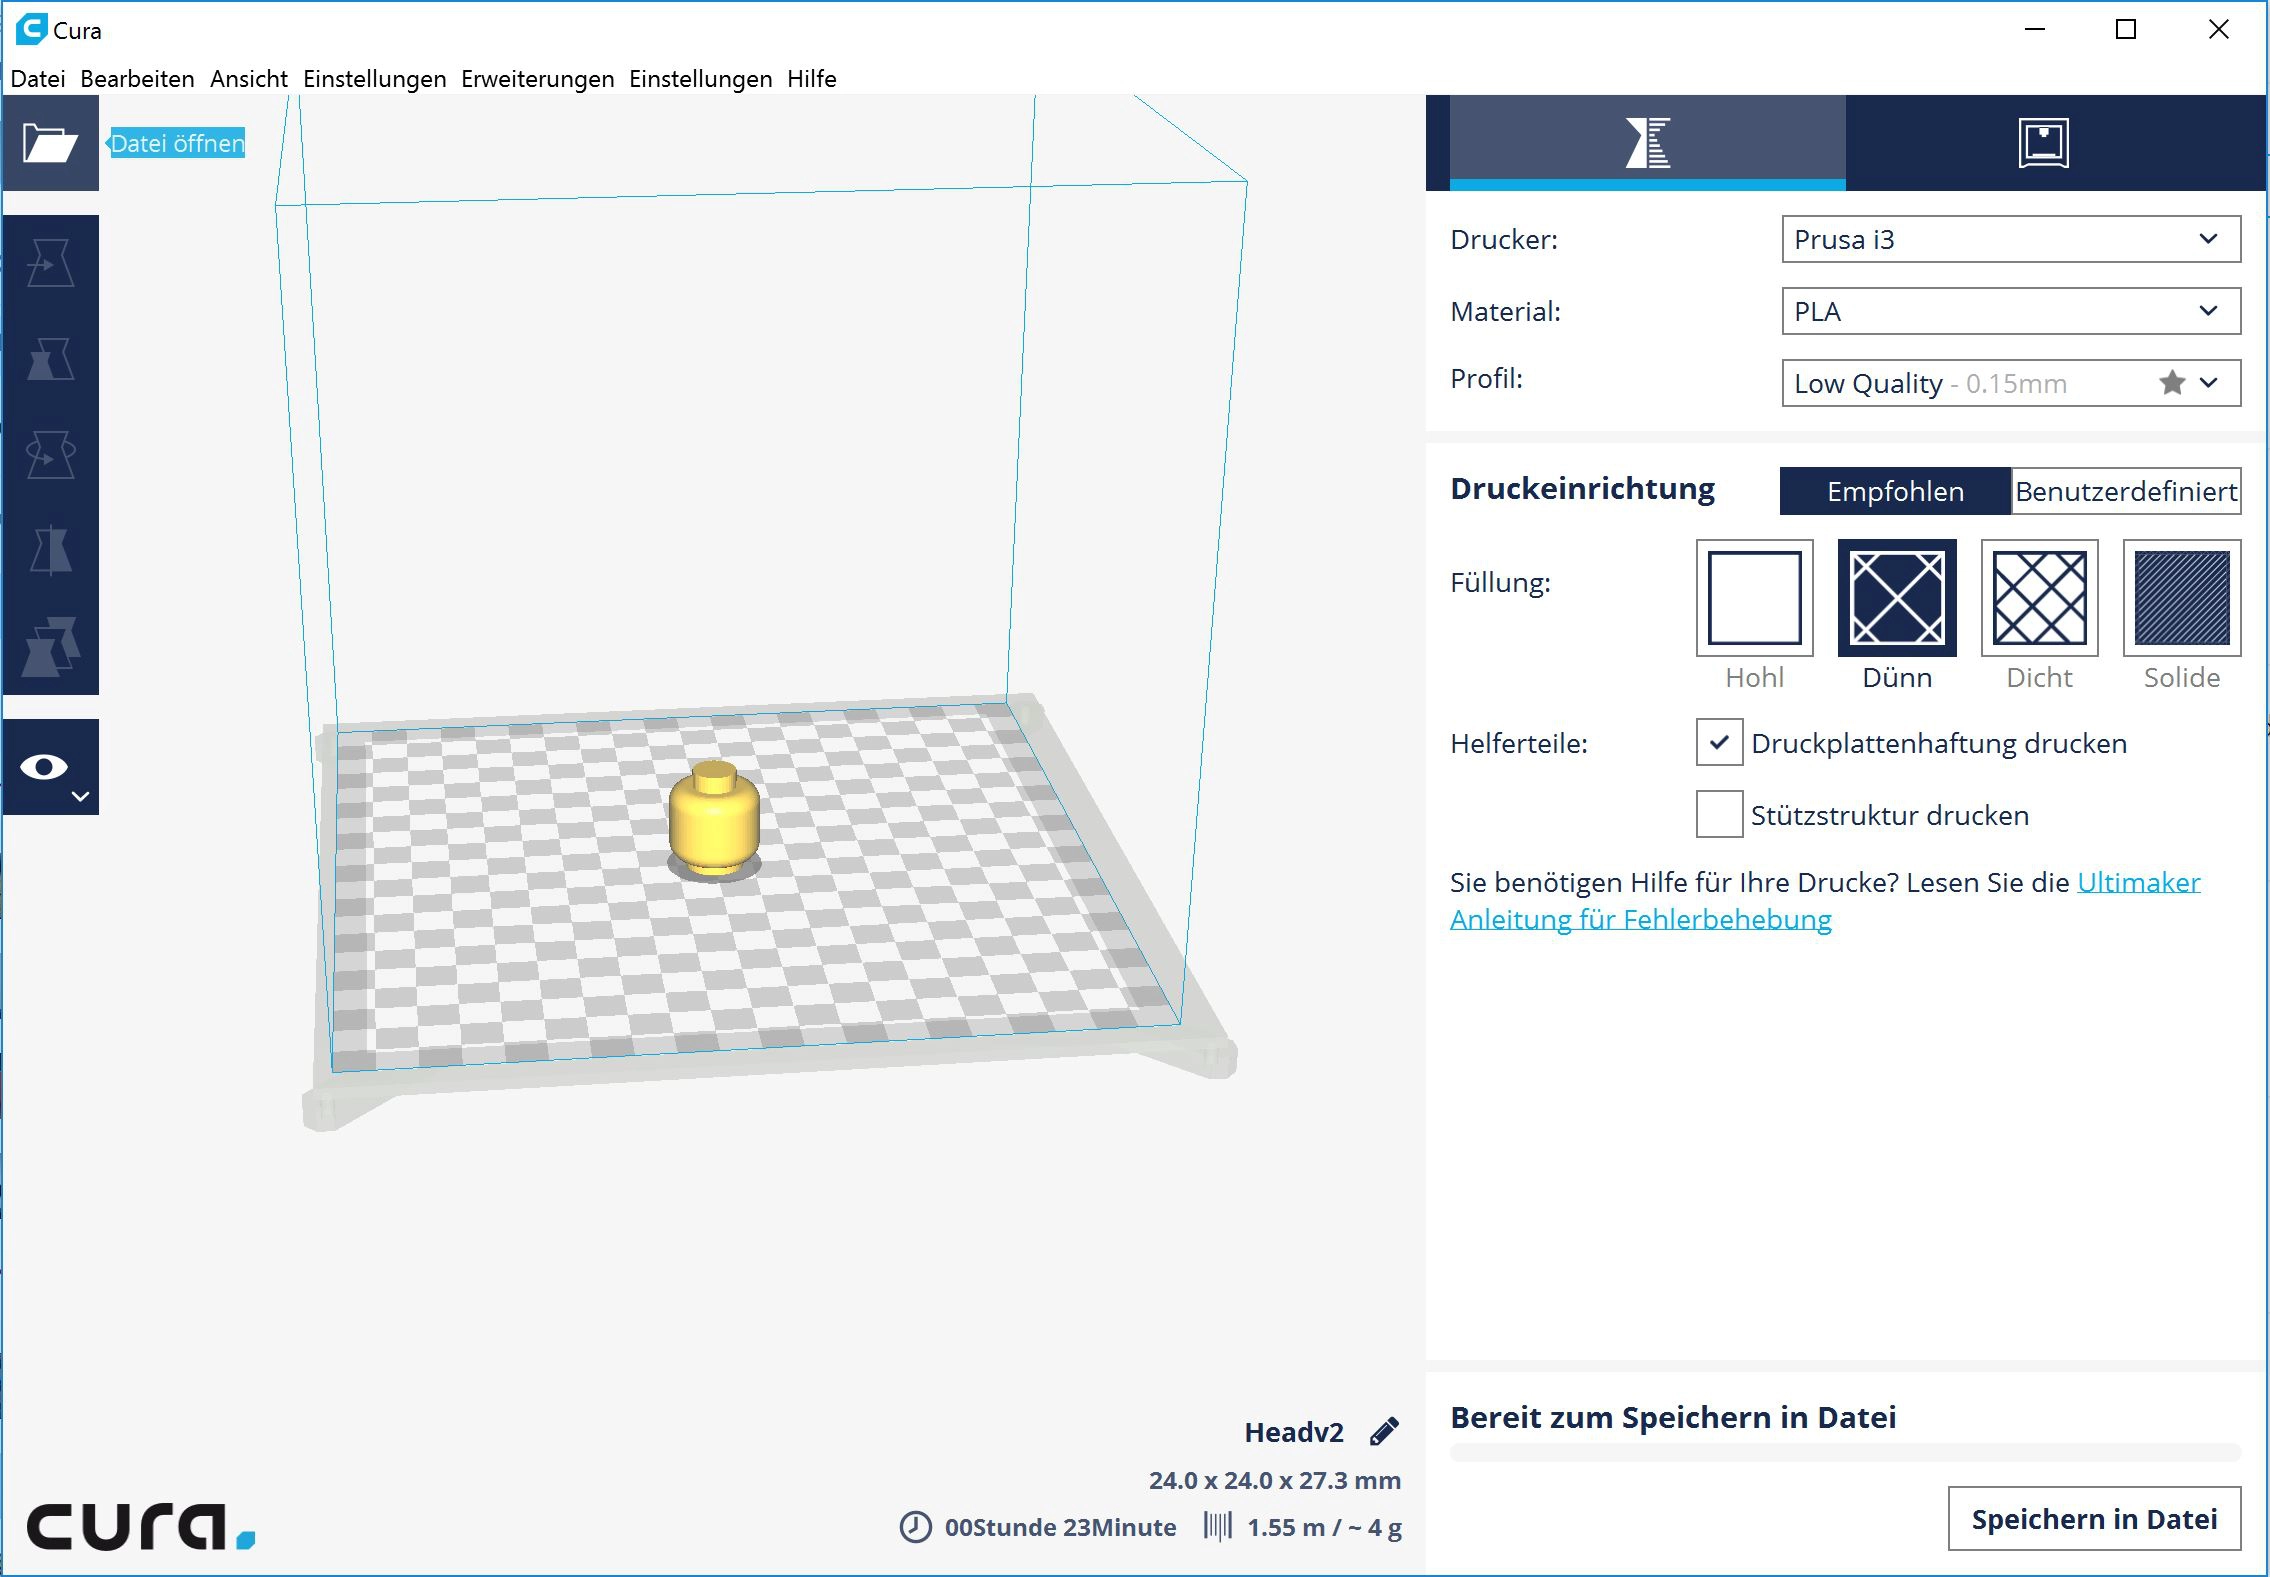This screenshot has height=1577, width=2270.
Task: Click the Cura logo in title bar
Action: coord(32,30)
